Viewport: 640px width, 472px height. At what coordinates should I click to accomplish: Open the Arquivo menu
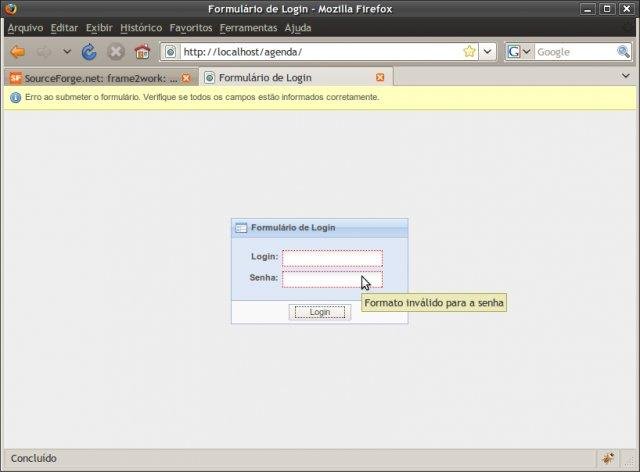(25, 28)
